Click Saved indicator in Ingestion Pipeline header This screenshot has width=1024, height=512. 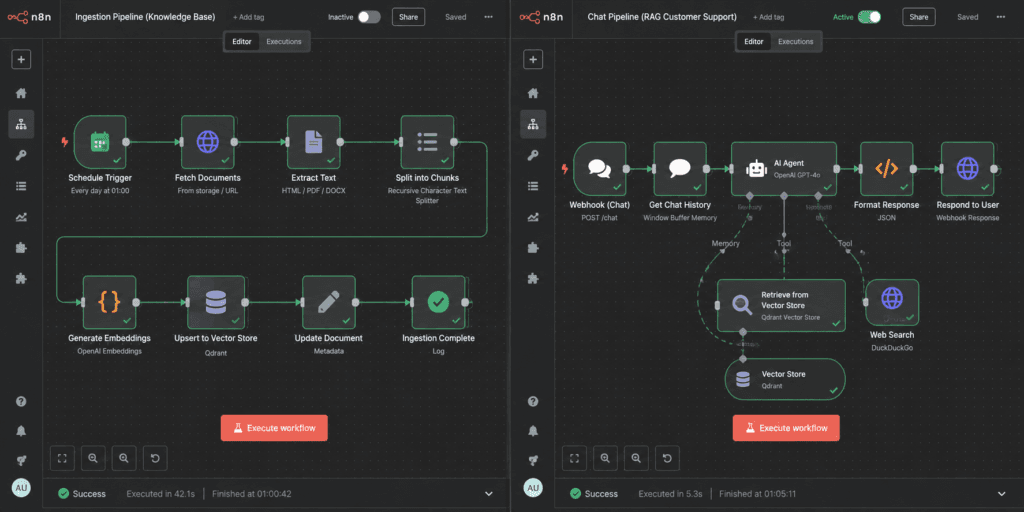(x=456, y=17)
